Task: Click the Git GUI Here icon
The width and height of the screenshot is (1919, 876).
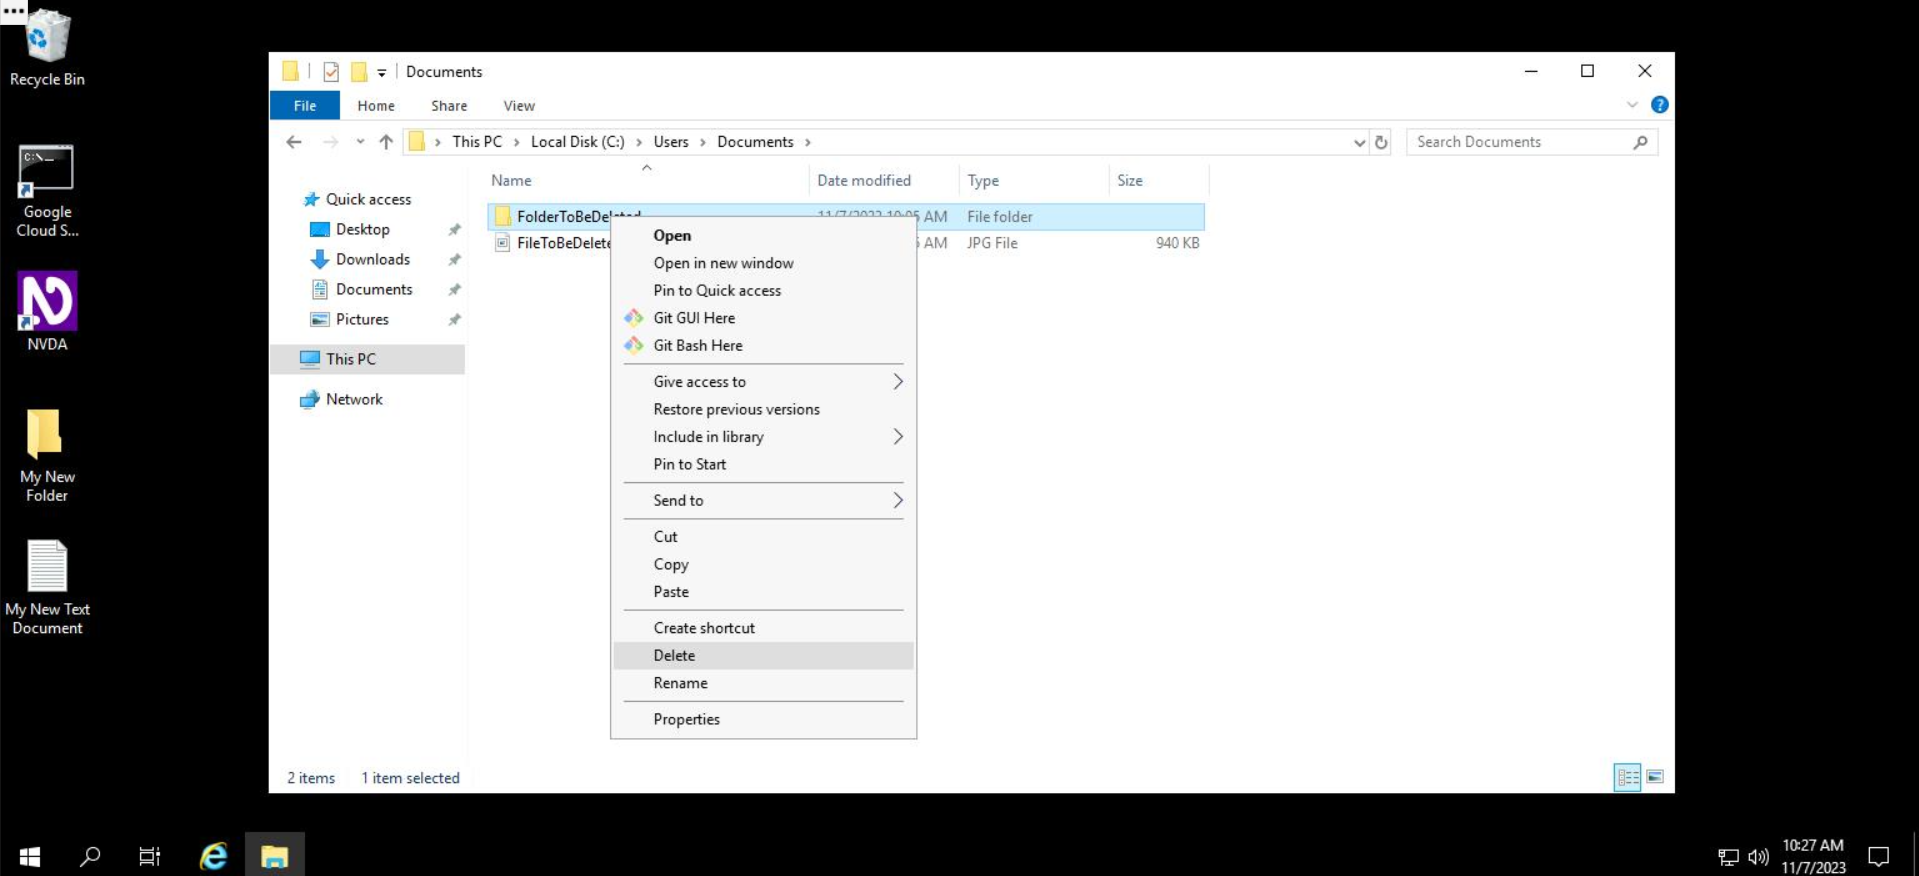Action: (x=633, y=318)
